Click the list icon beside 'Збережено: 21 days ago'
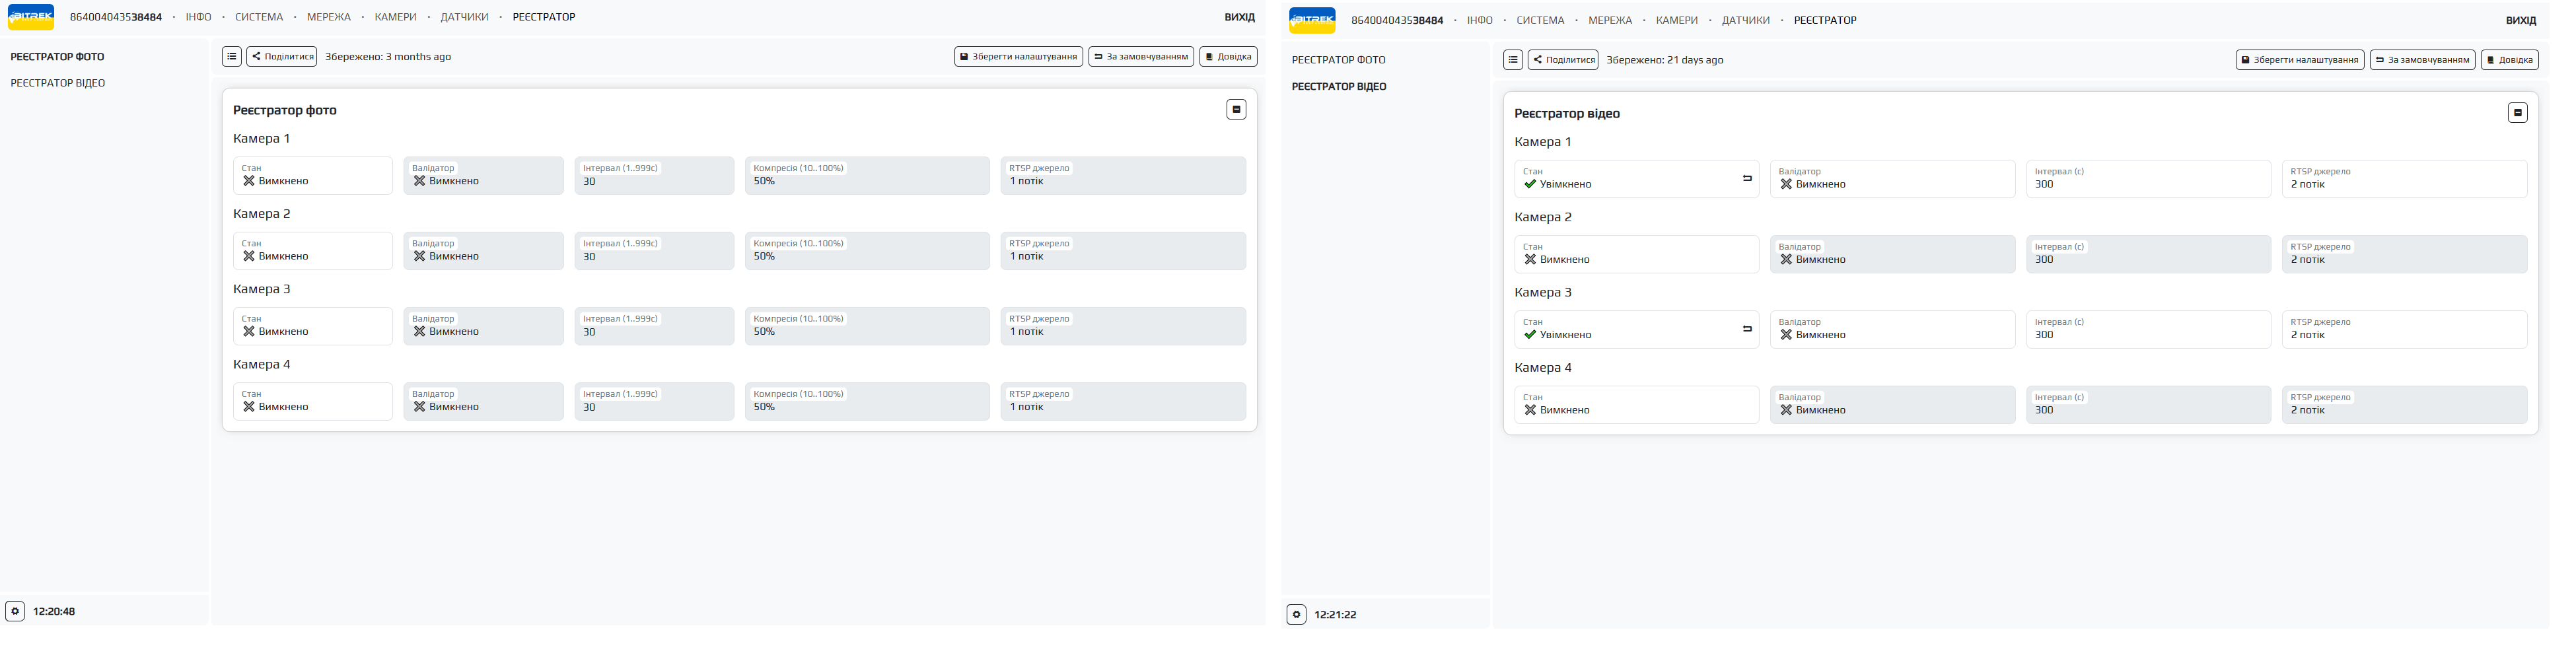The image size is (2576, 663). click(1512, 60)
